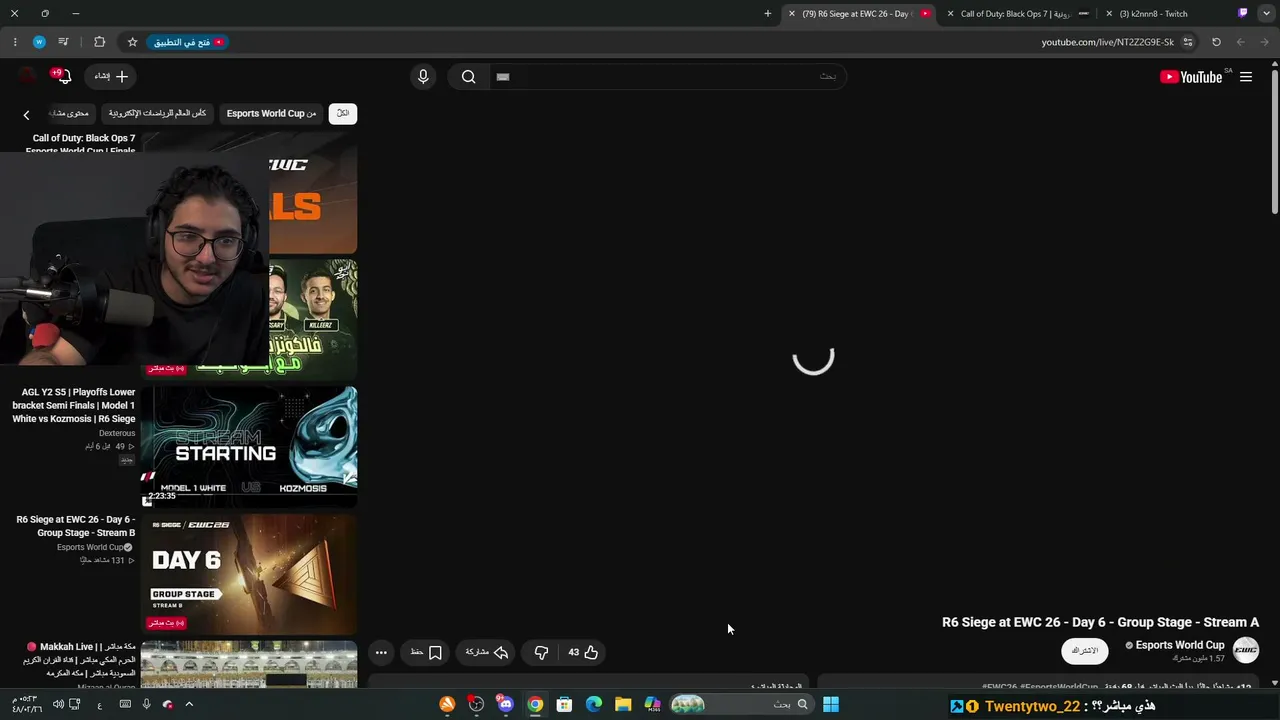Select the كأس العالم للرياضات الإلكترونية chip

pos(157,114)
